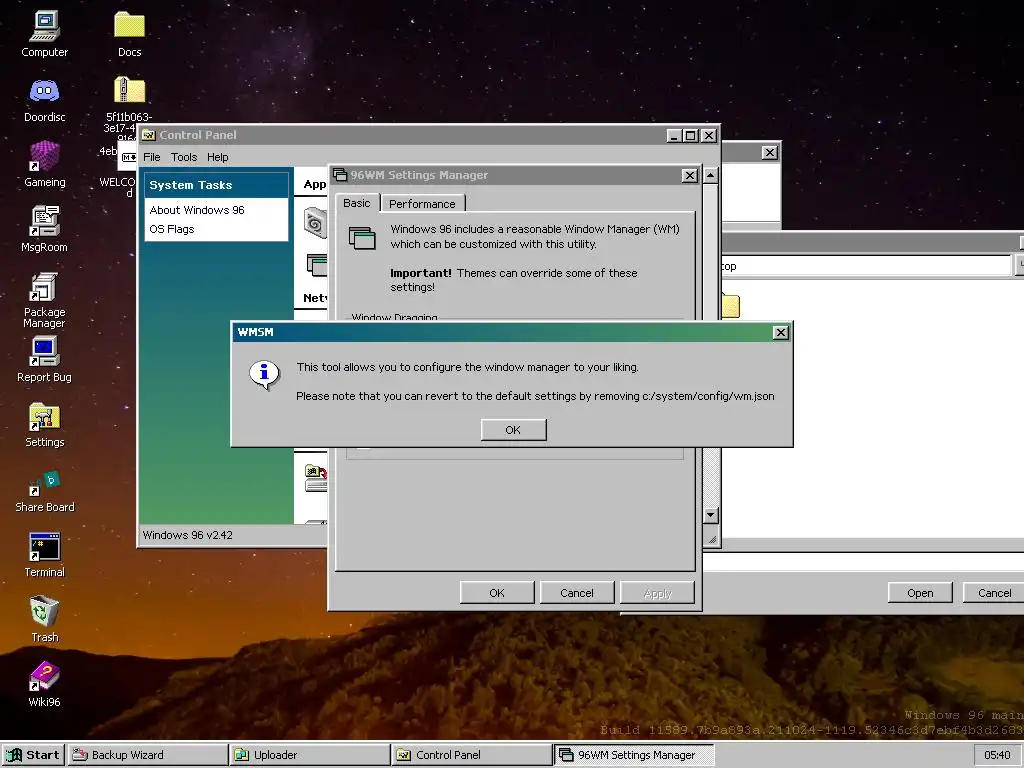Open the Gameing shortcut icon
This screenshot has width=1024, height=768.
44,157
